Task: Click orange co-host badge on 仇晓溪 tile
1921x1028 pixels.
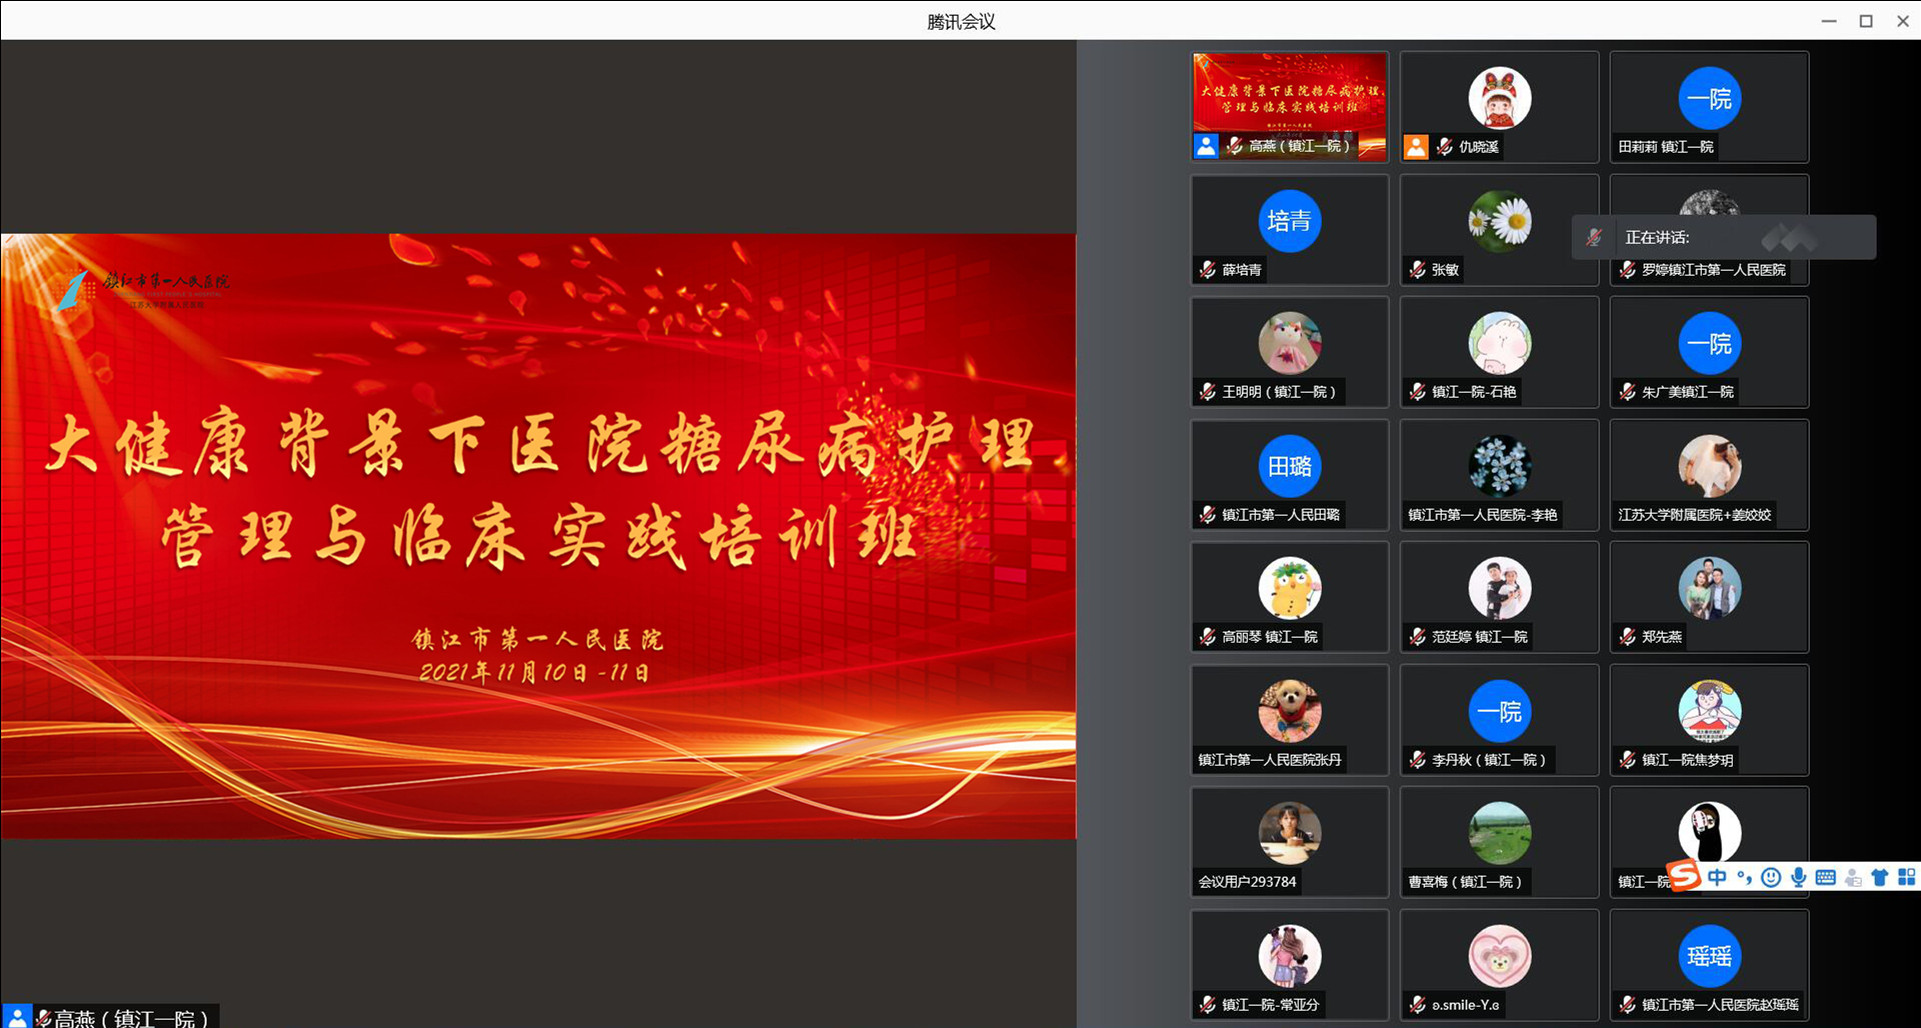Action: tap(1416, 147)
